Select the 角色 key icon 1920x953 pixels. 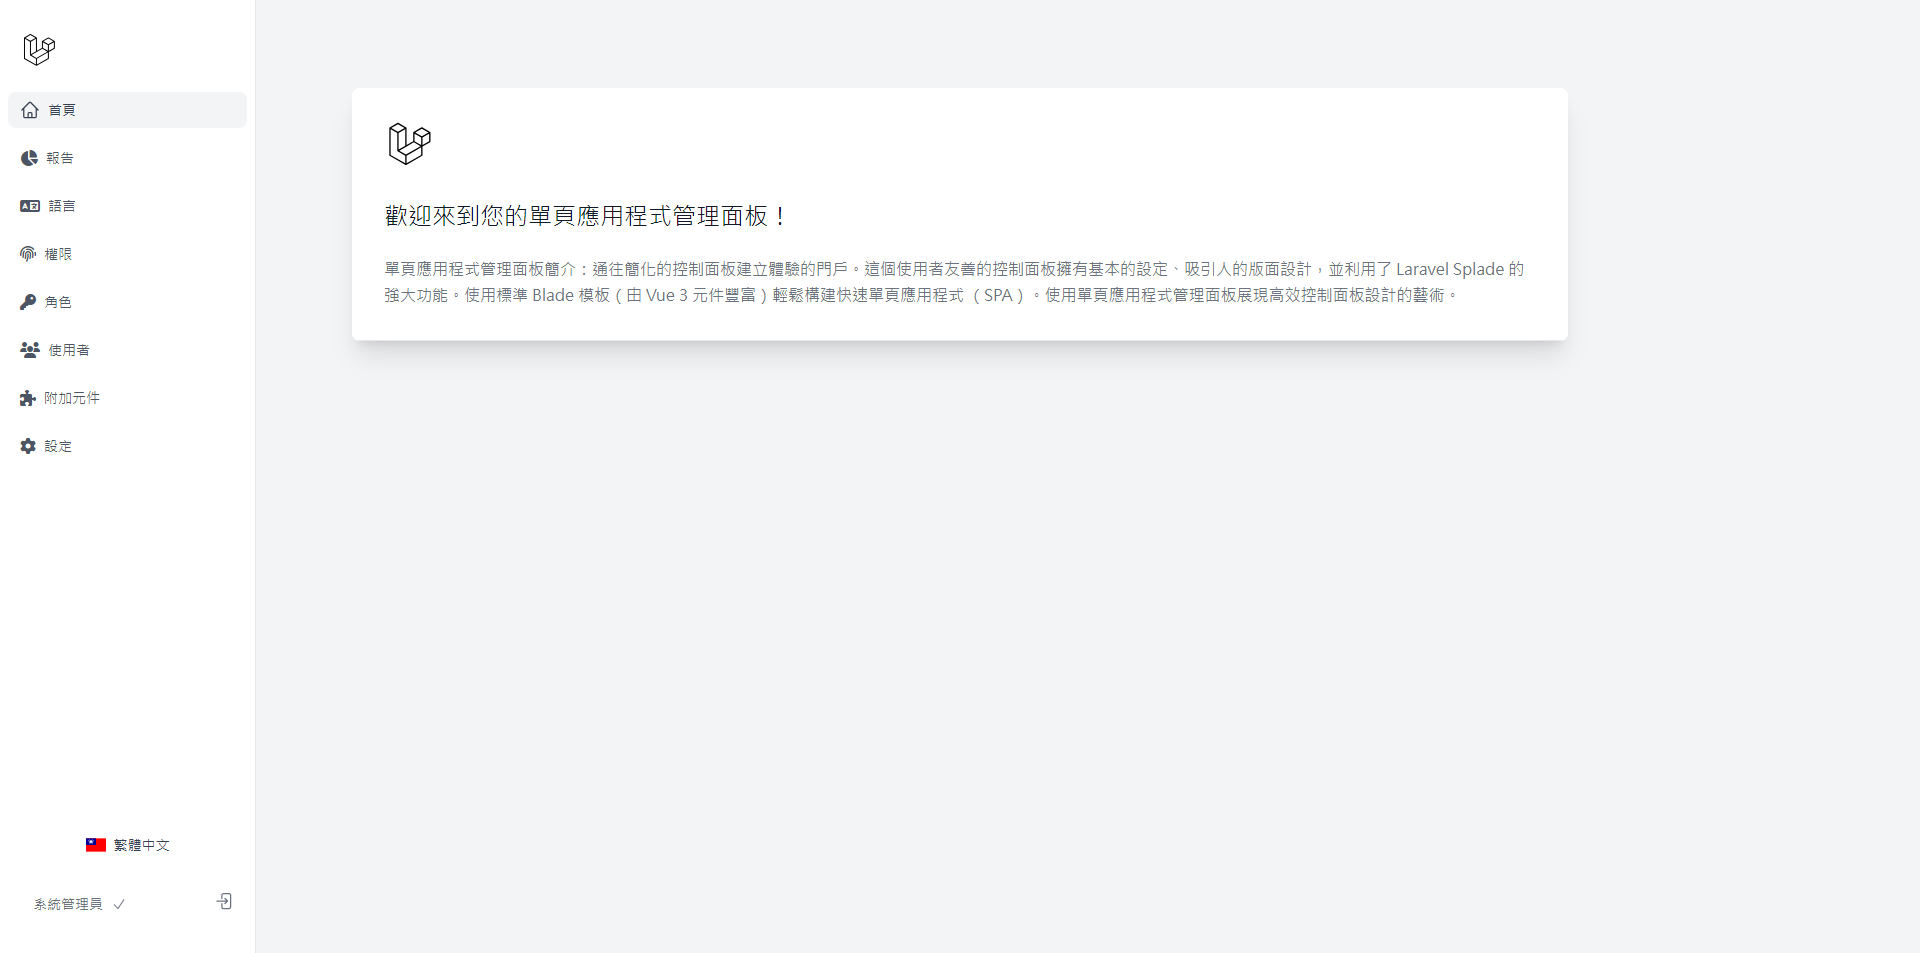click(x=28, y=302)
